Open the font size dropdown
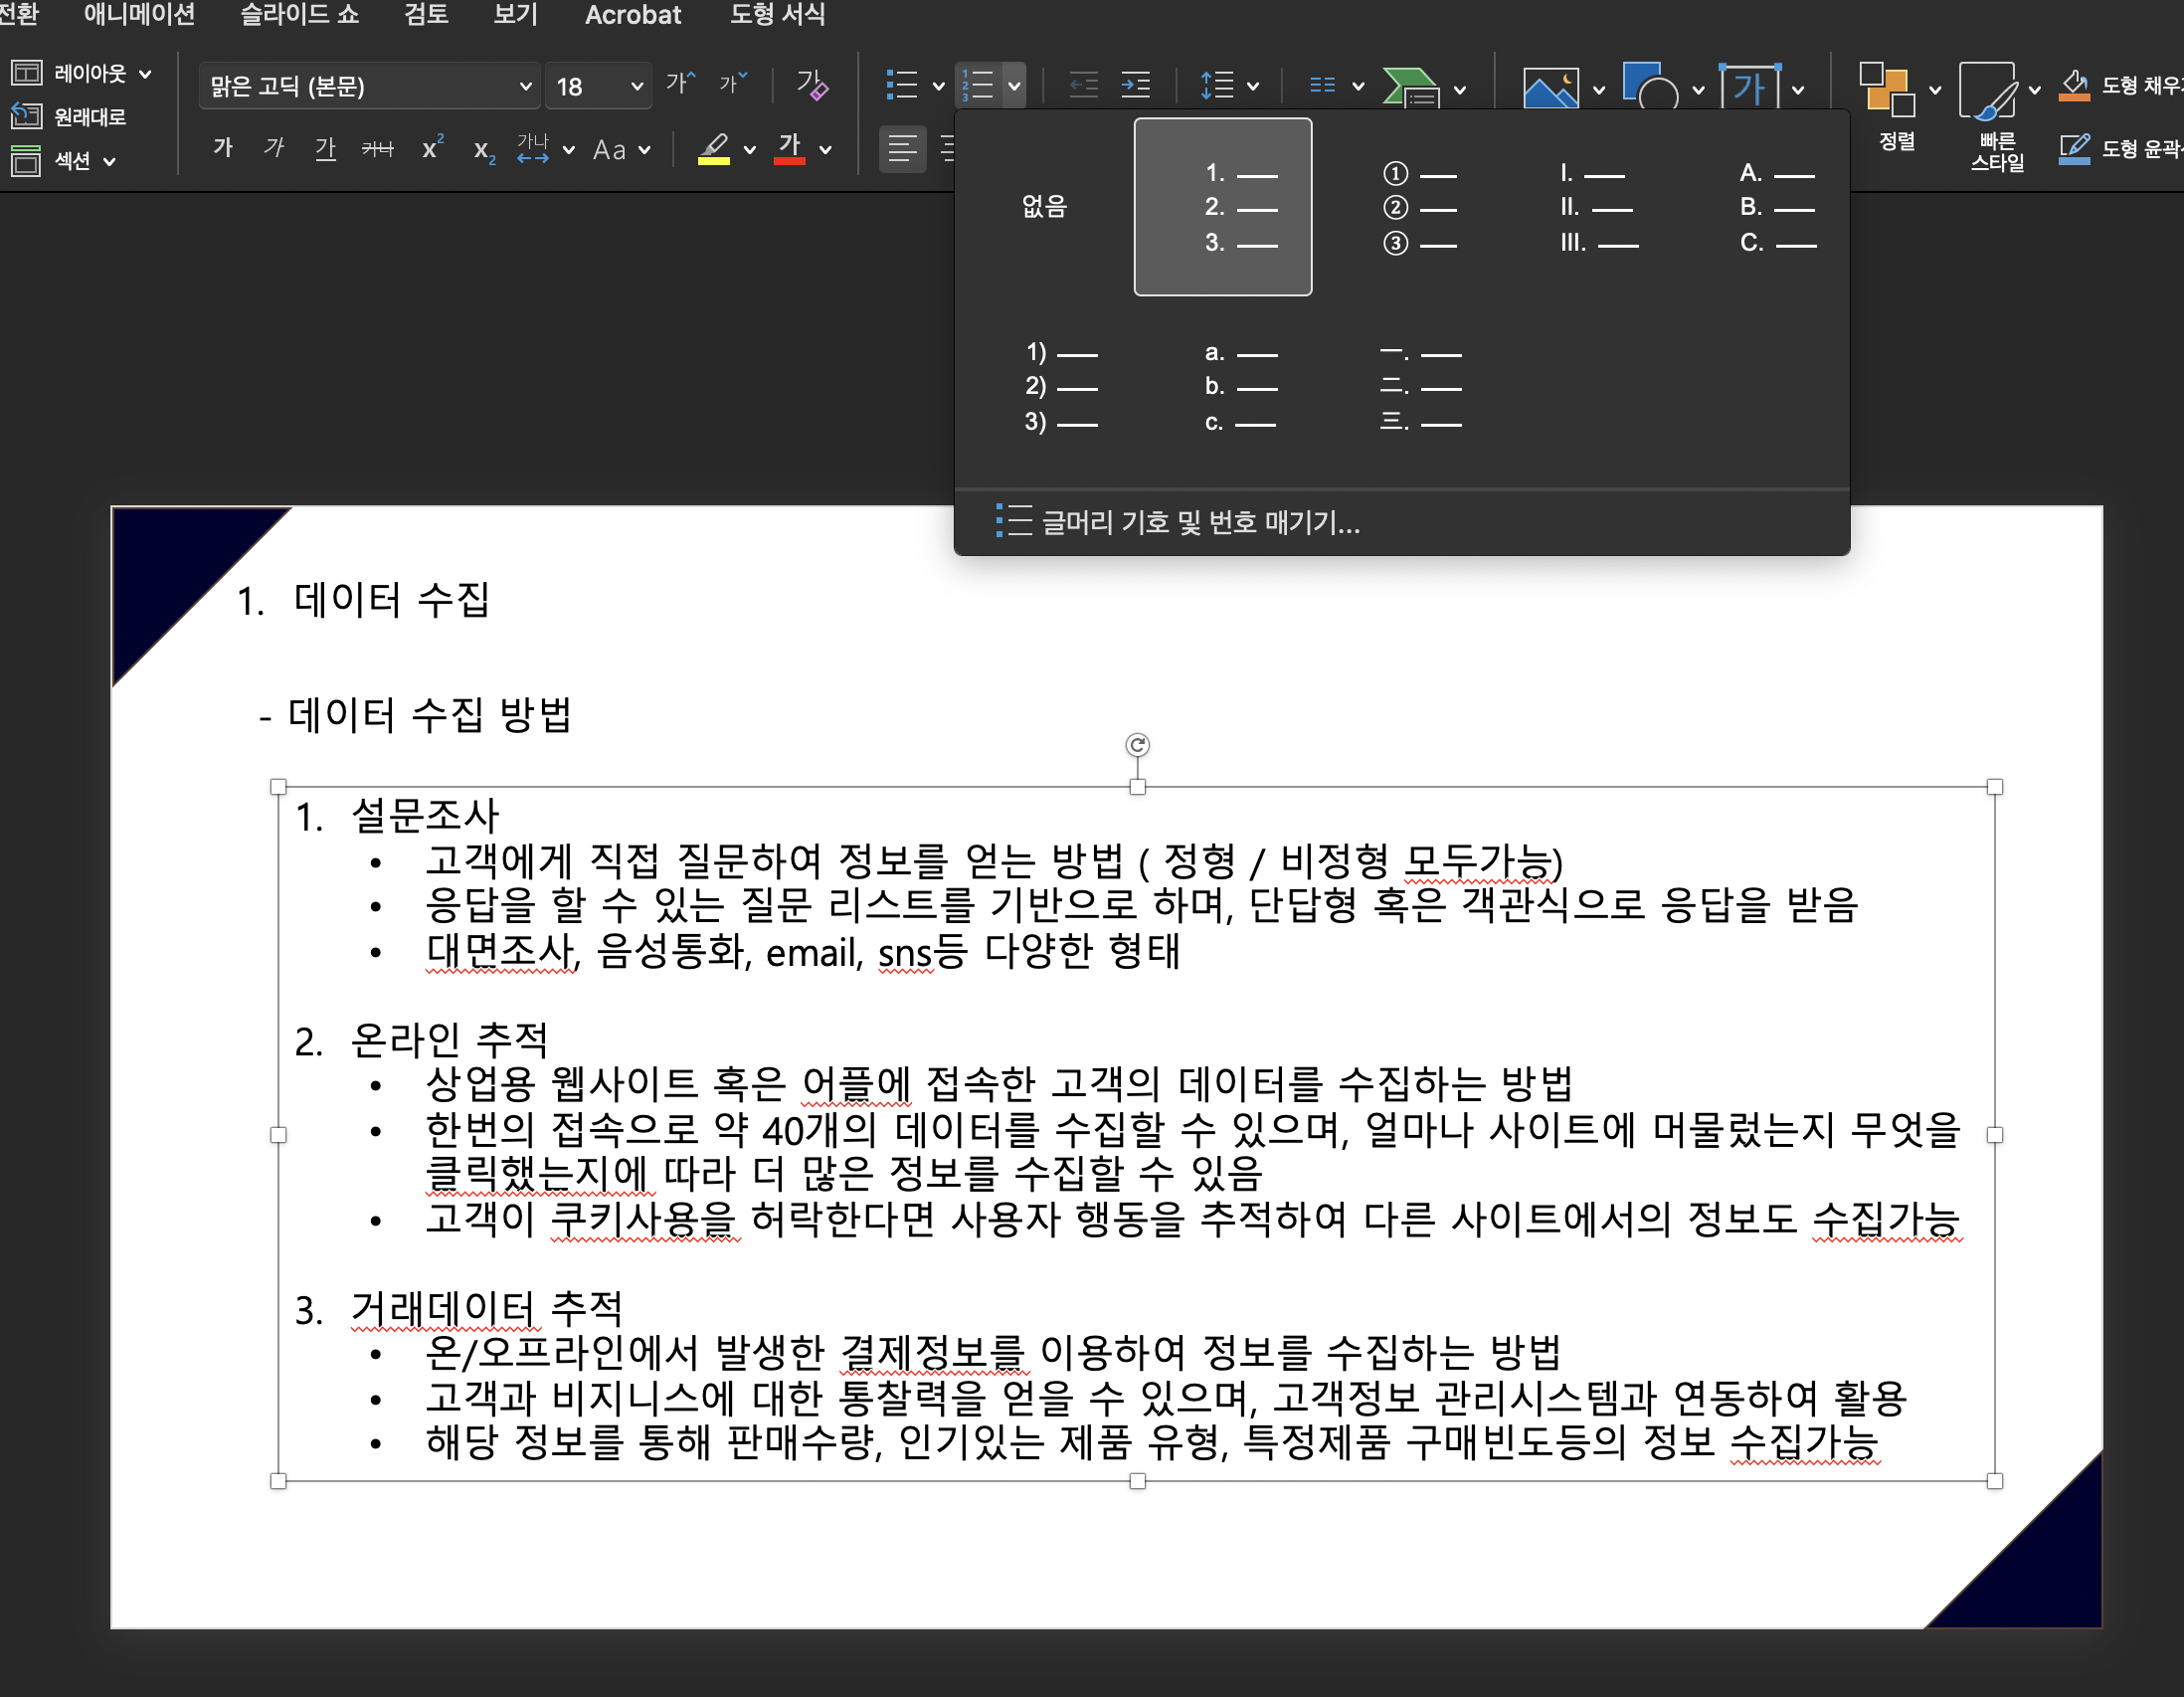 point(636,86)
